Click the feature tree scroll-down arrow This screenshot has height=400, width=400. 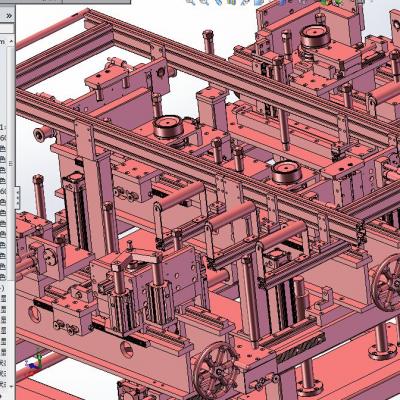(x=12, y=386)
